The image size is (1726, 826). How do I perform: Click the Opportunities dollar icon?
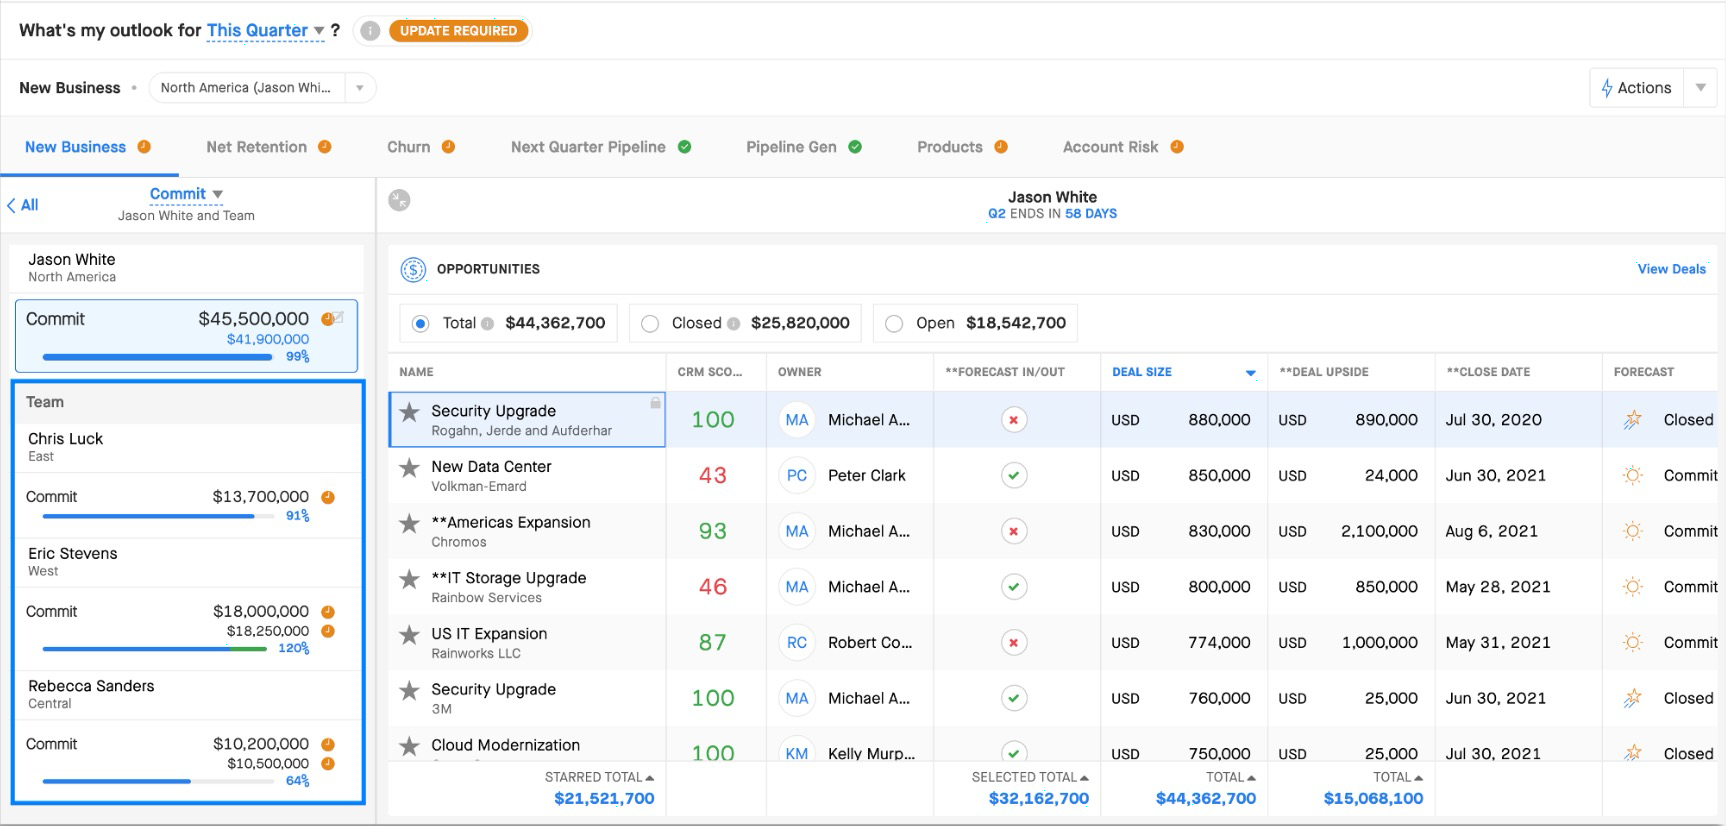point(413,269)
